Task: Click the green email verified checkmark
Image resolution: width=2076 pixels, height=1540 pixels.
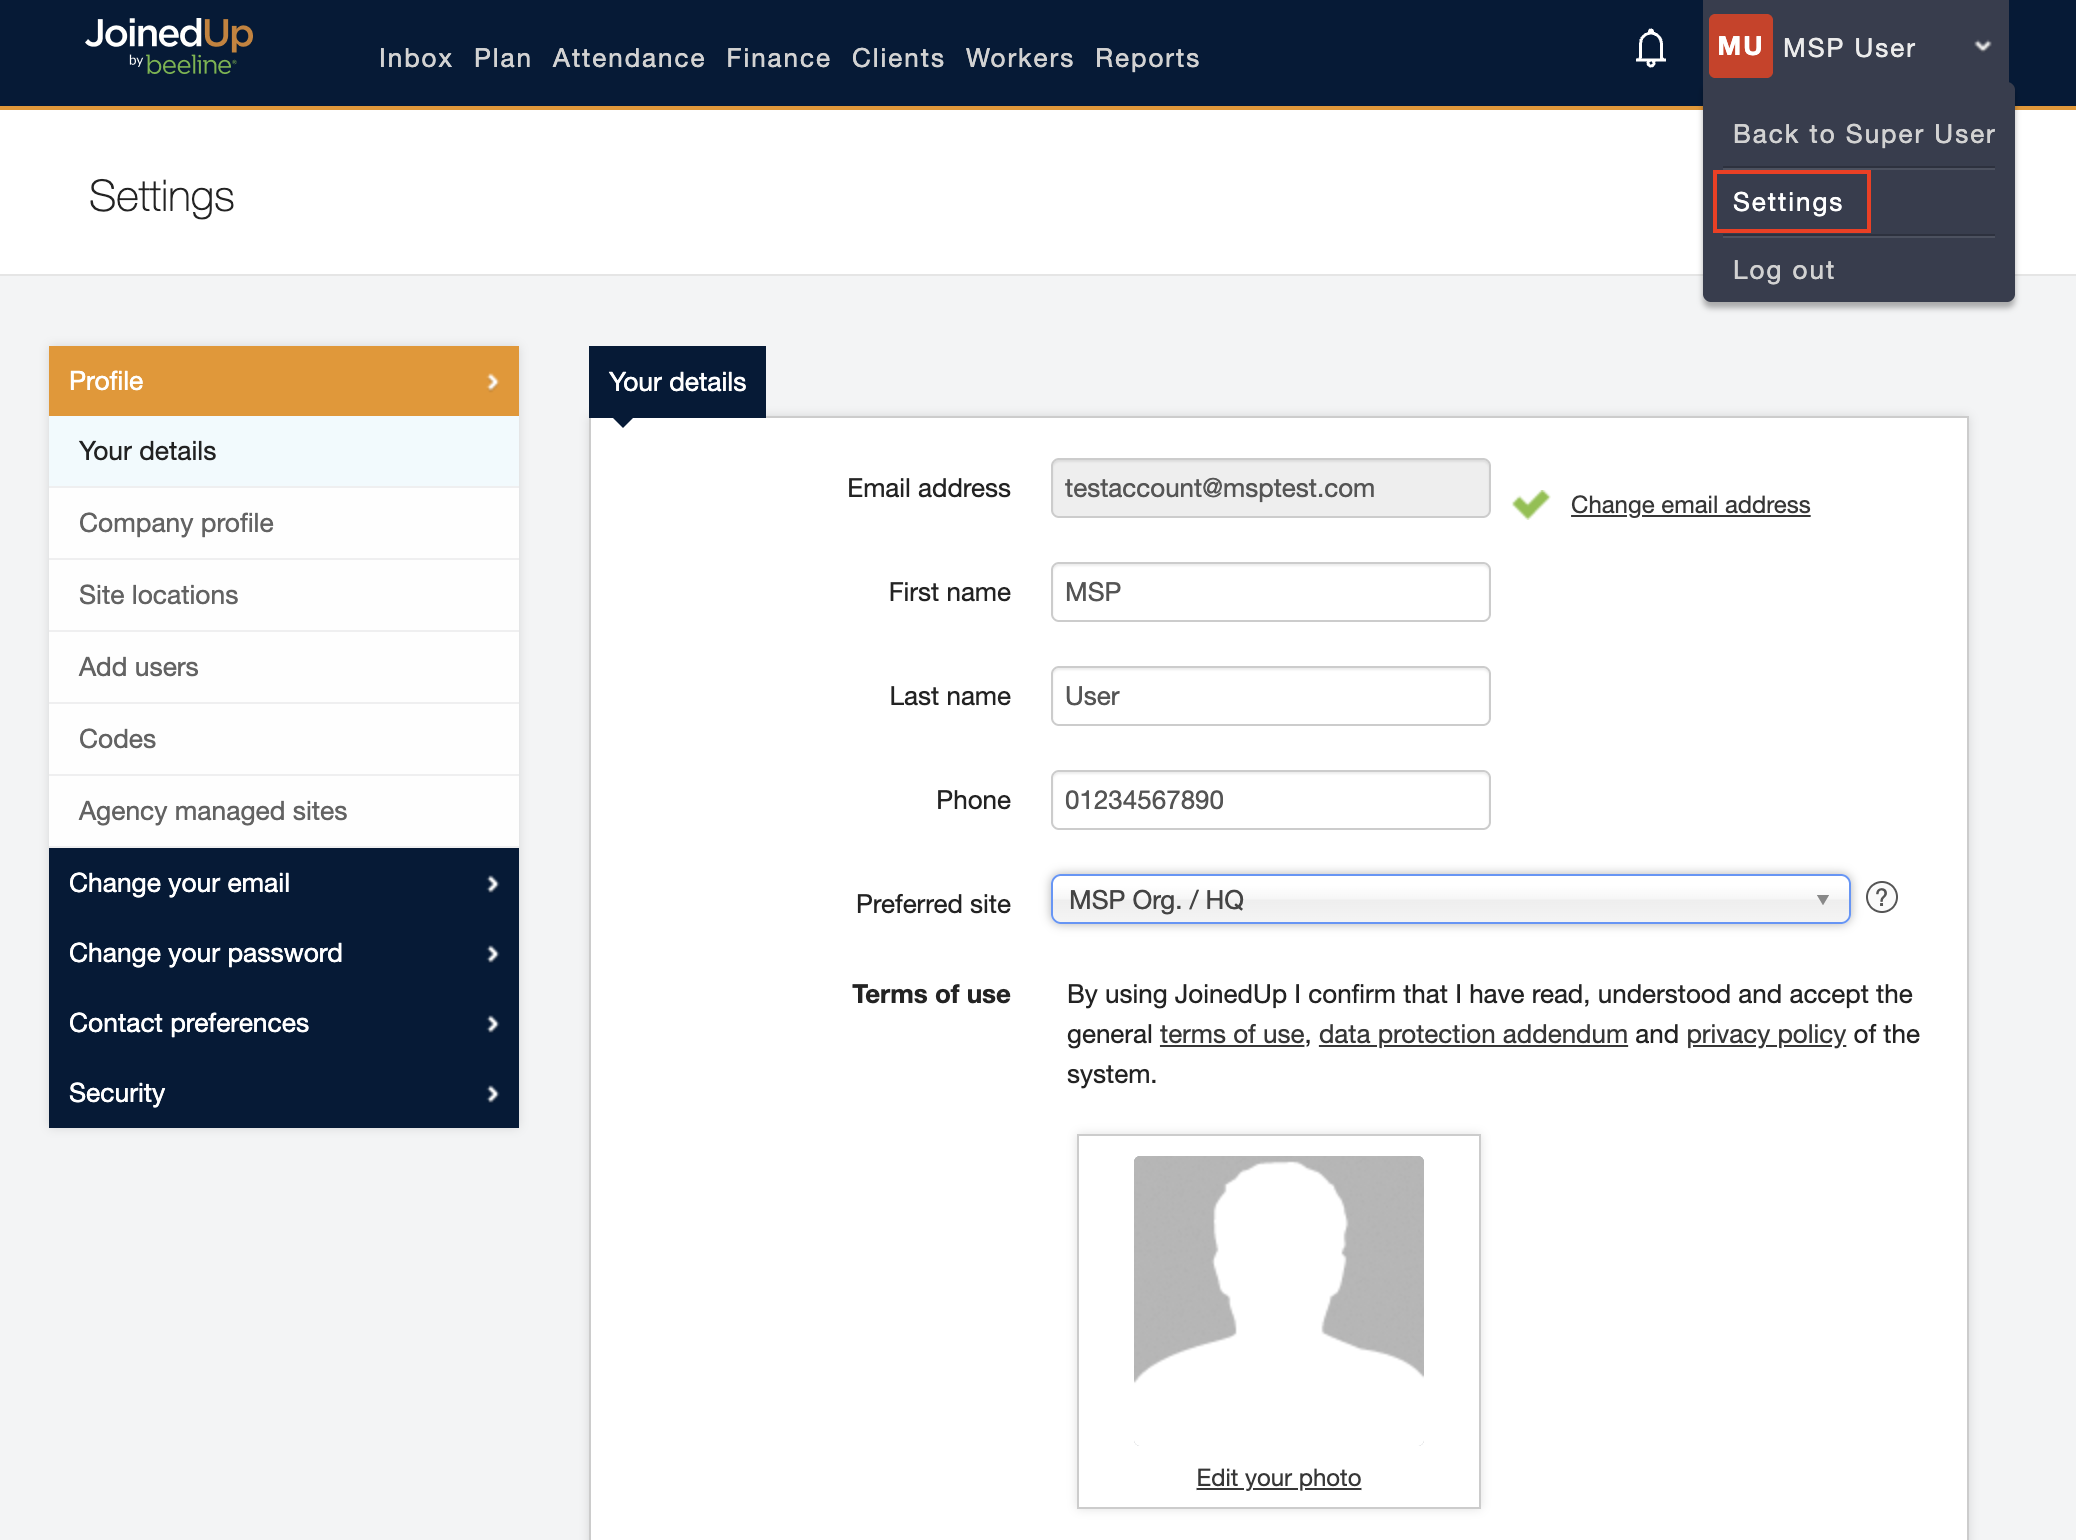Action: 1530,504
